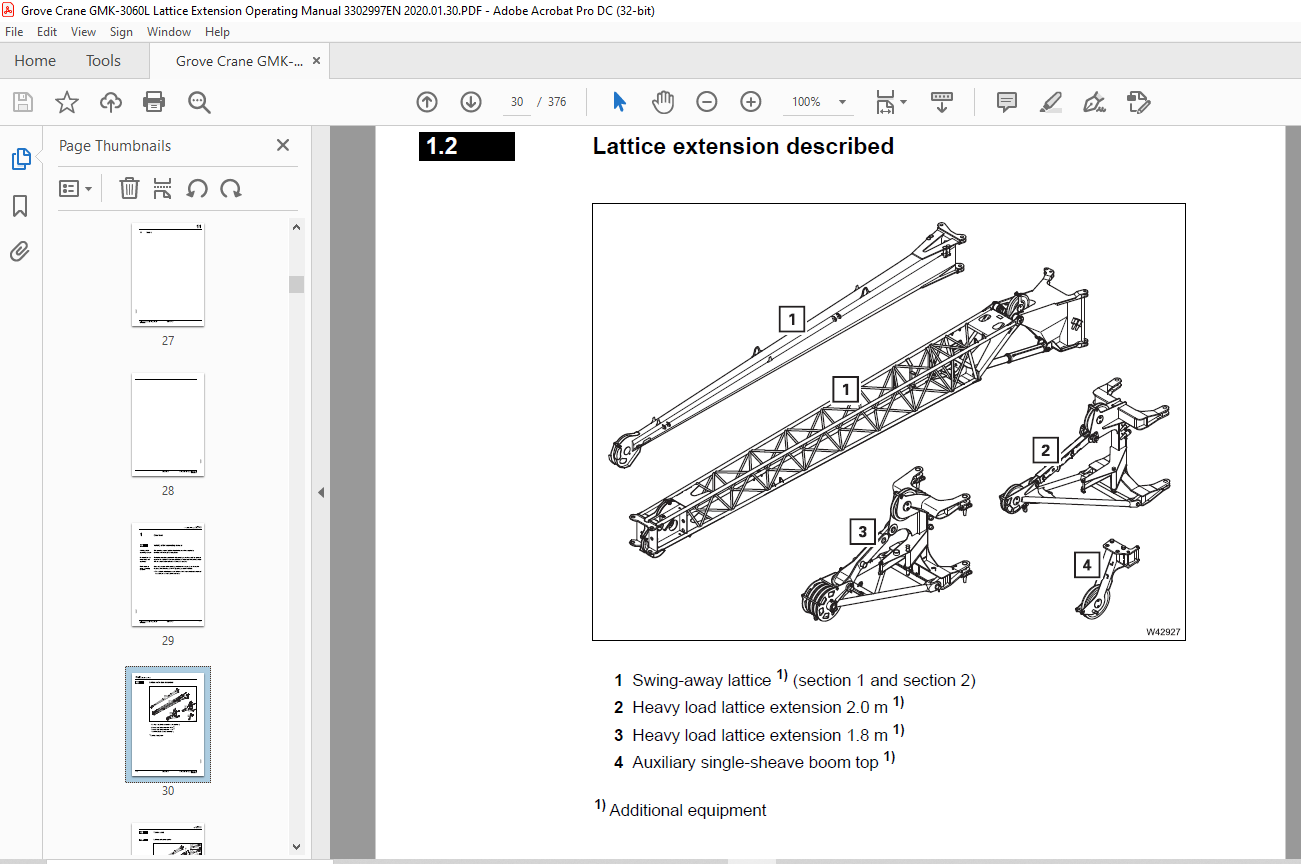The width and height of the screenshot is (1301, 864).
Task: Open print pages icon in thumbnails panel
Action: 163,188
